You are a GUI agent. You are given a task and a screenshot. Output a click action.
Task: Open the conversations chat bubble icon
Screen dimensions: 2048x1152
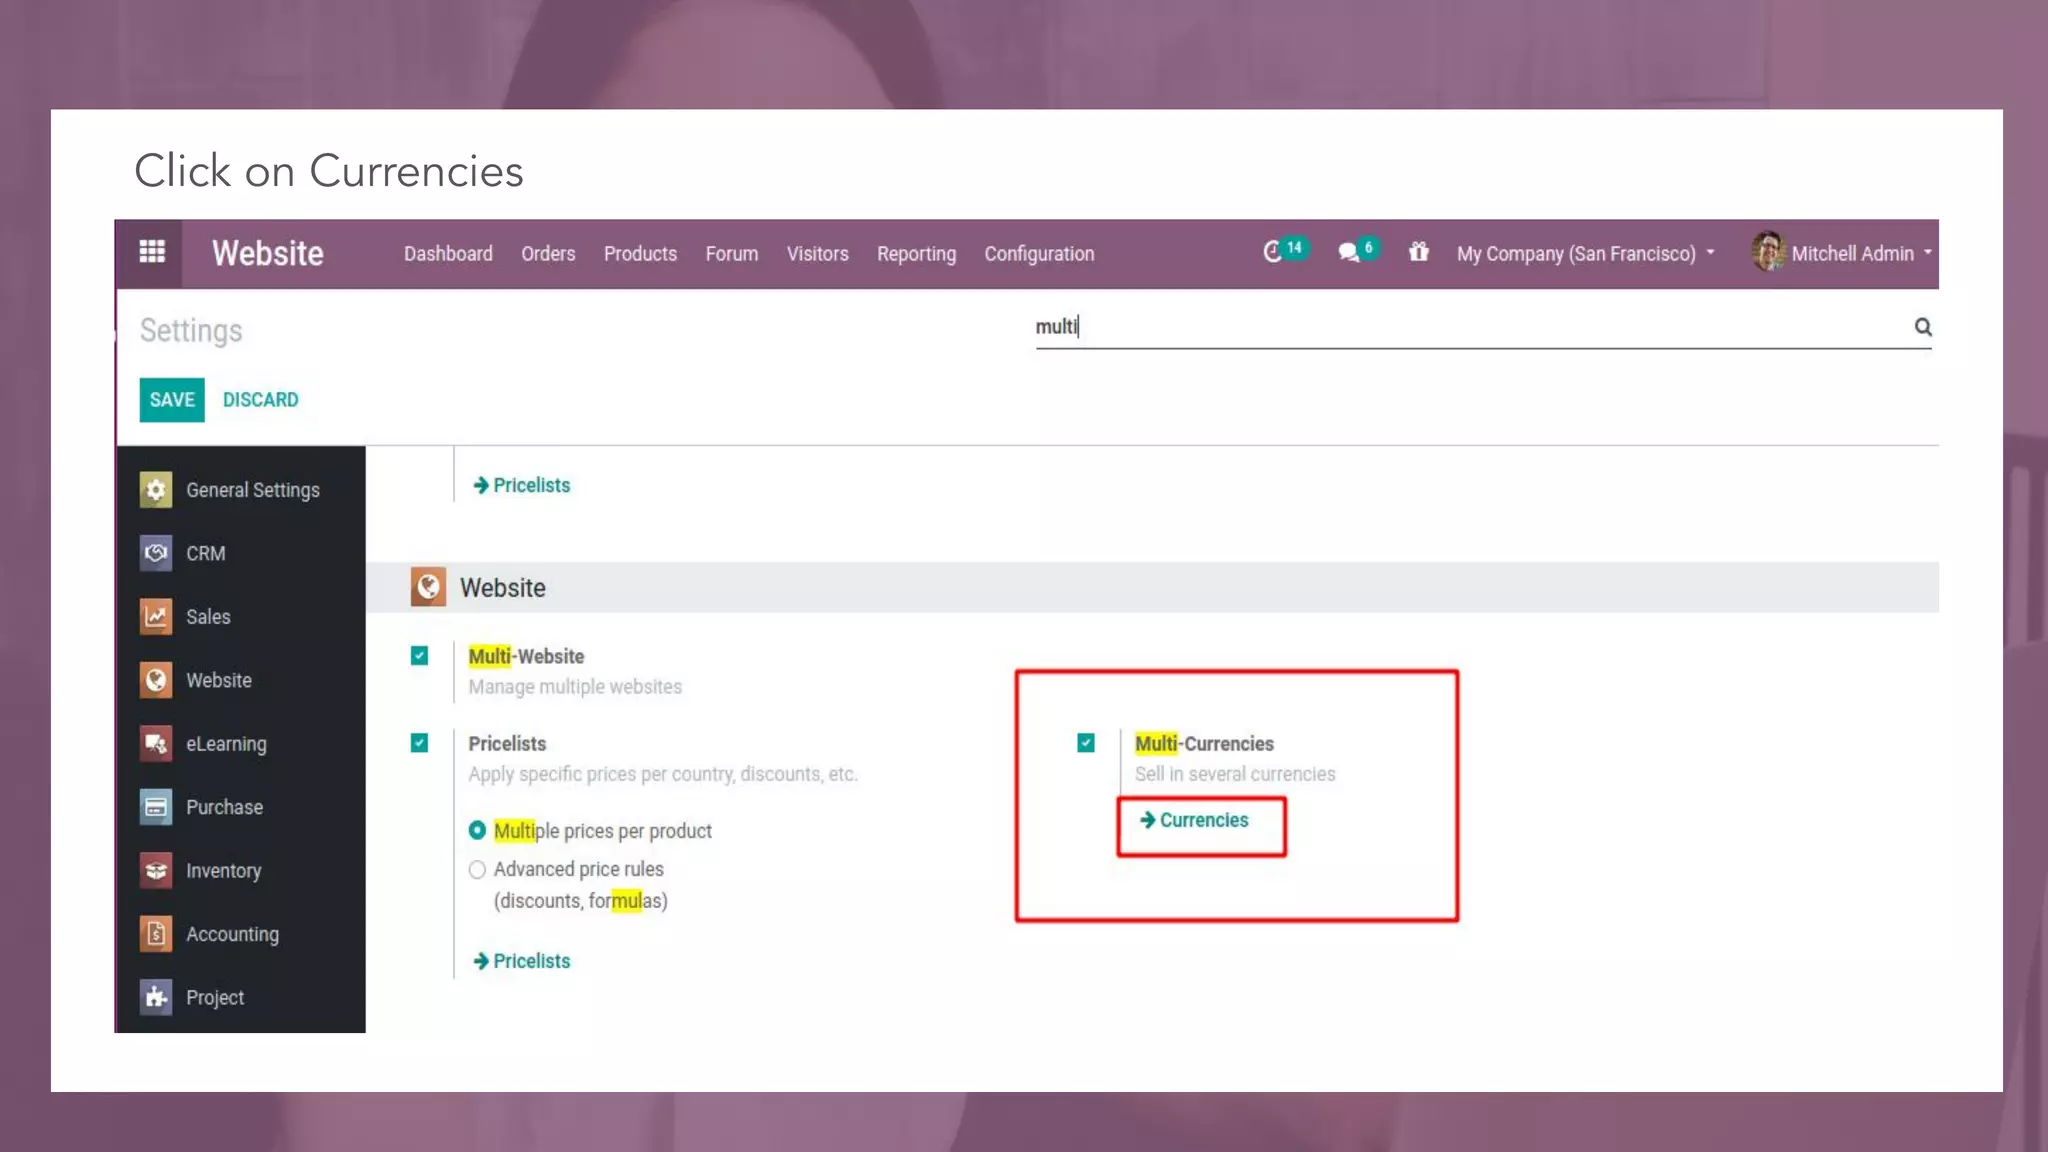click(x=1349, y=252)
